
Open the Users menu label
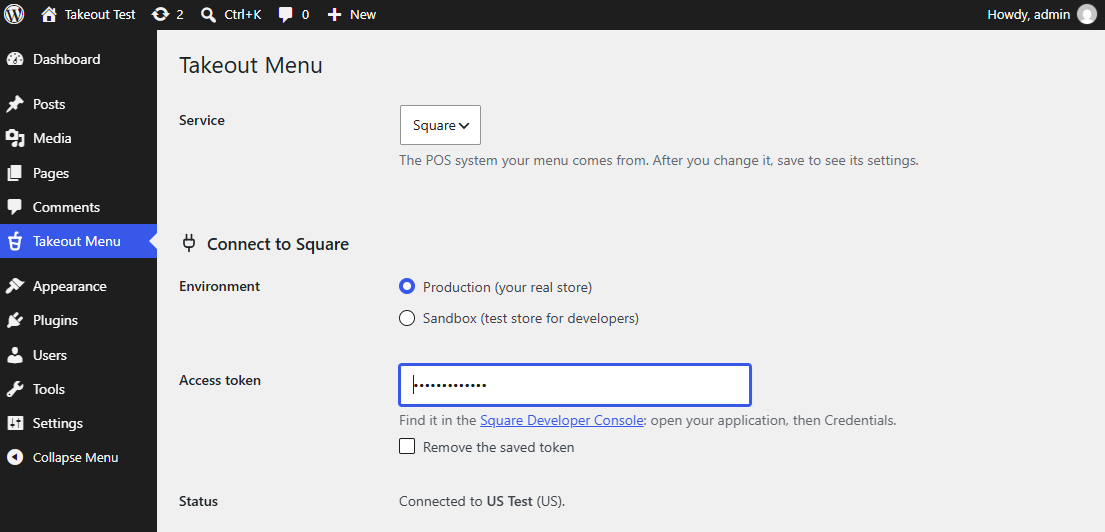(x=50, y=355)
